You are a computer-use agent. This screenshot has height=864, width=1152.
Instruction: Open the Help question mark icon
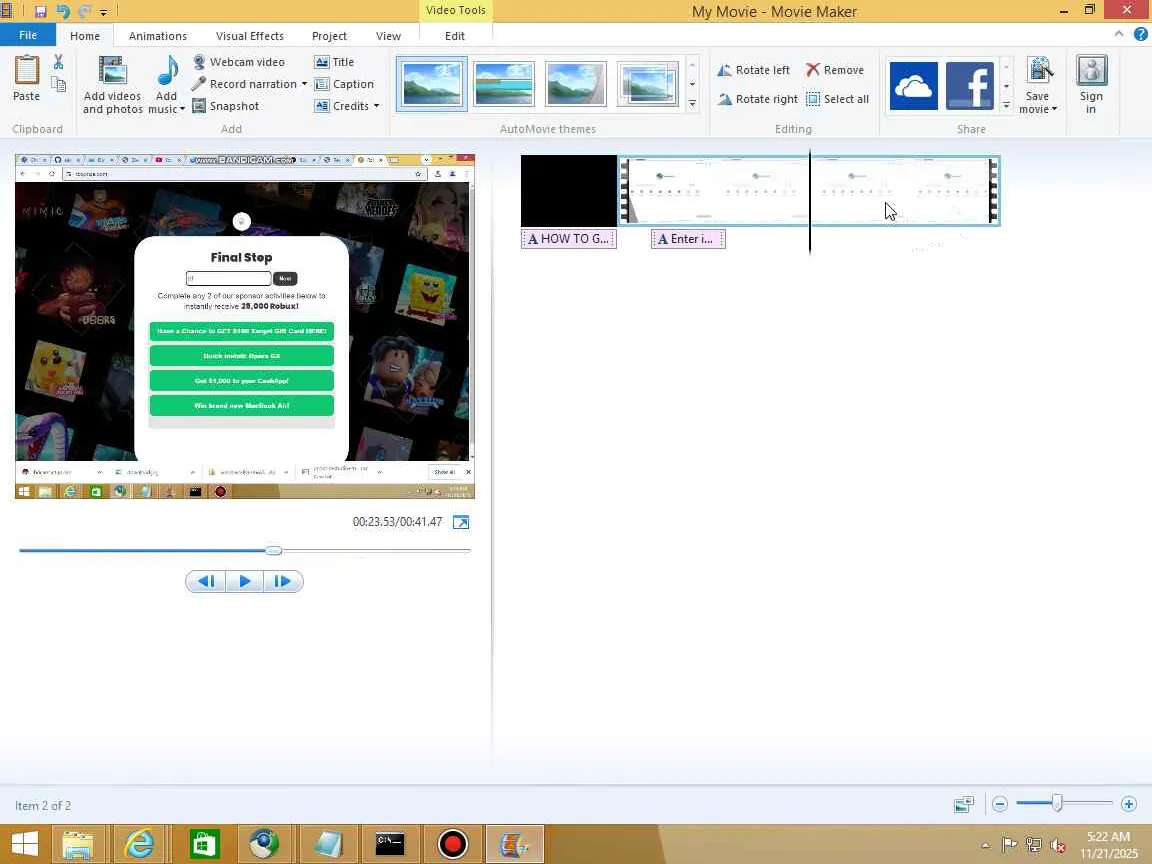click(1140, 34)
